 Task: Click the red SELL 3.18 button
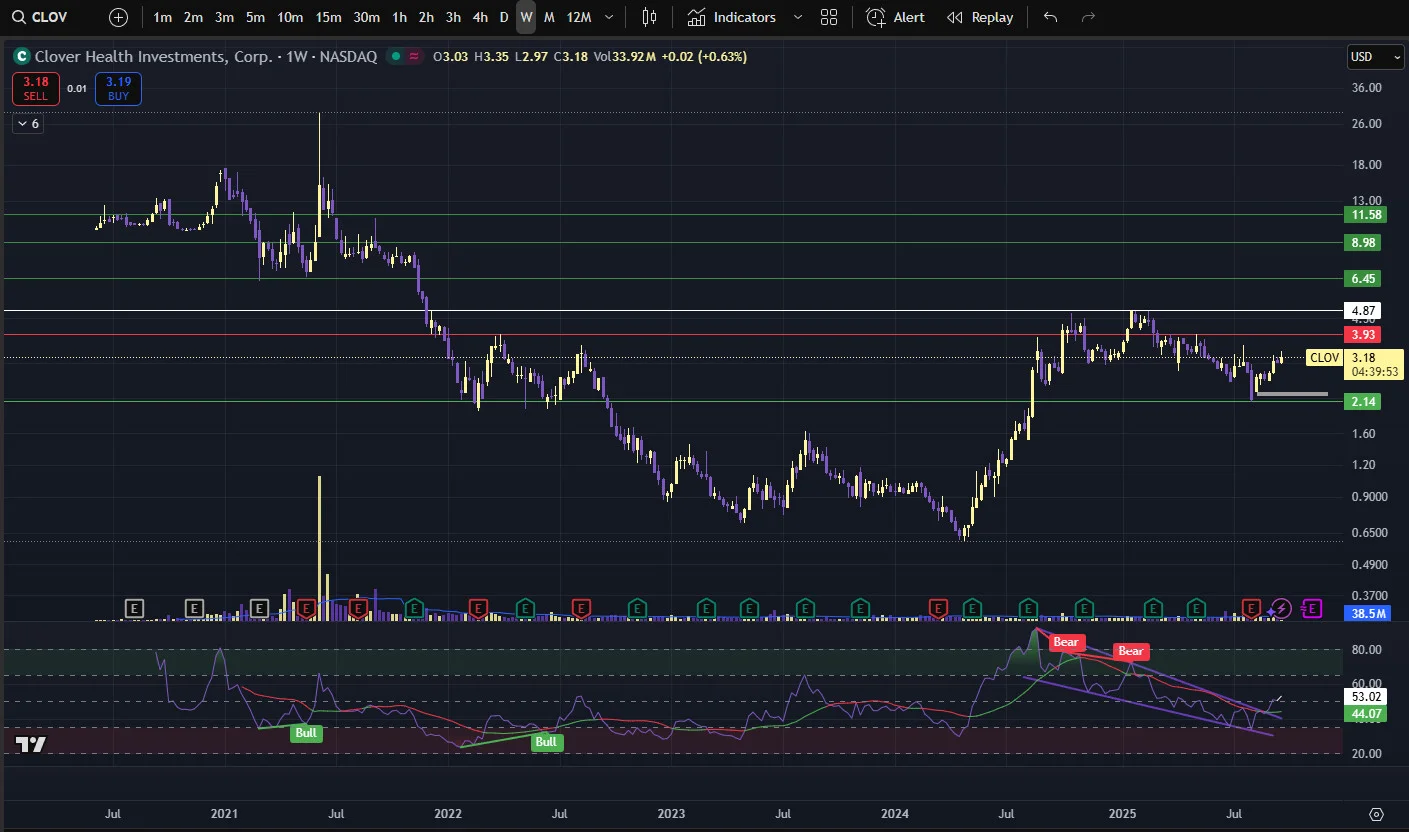[x=36, y=89]
